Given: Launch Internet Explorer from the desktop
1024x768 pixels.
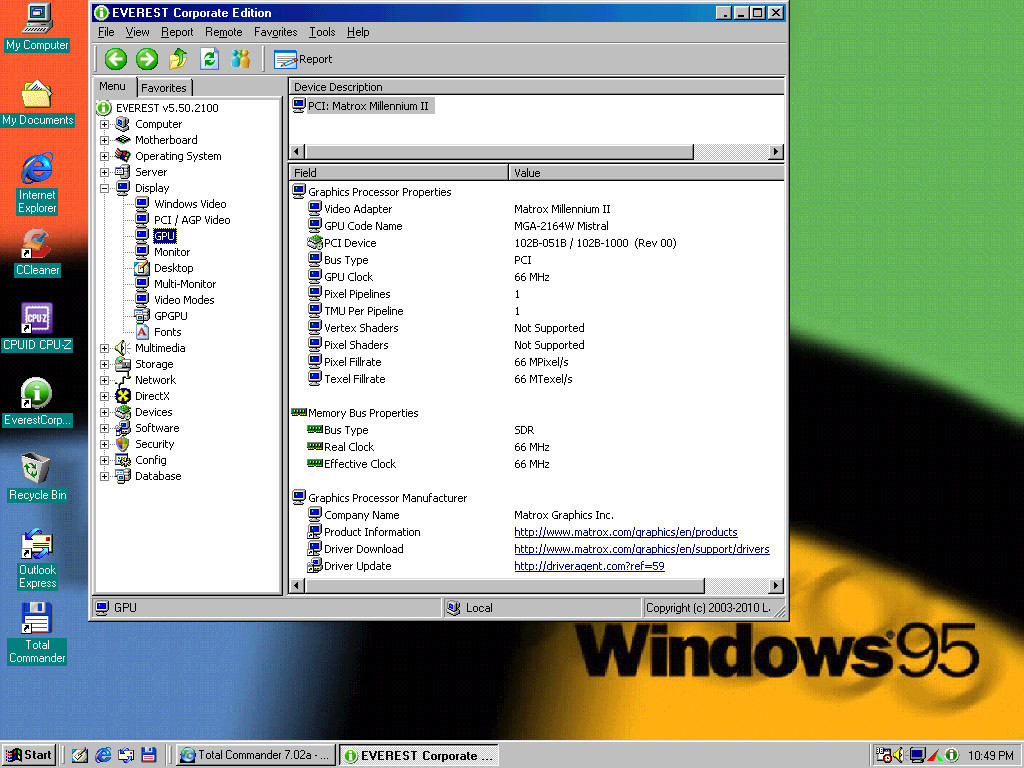Looking at the screenshot, I should pos(37,184).
